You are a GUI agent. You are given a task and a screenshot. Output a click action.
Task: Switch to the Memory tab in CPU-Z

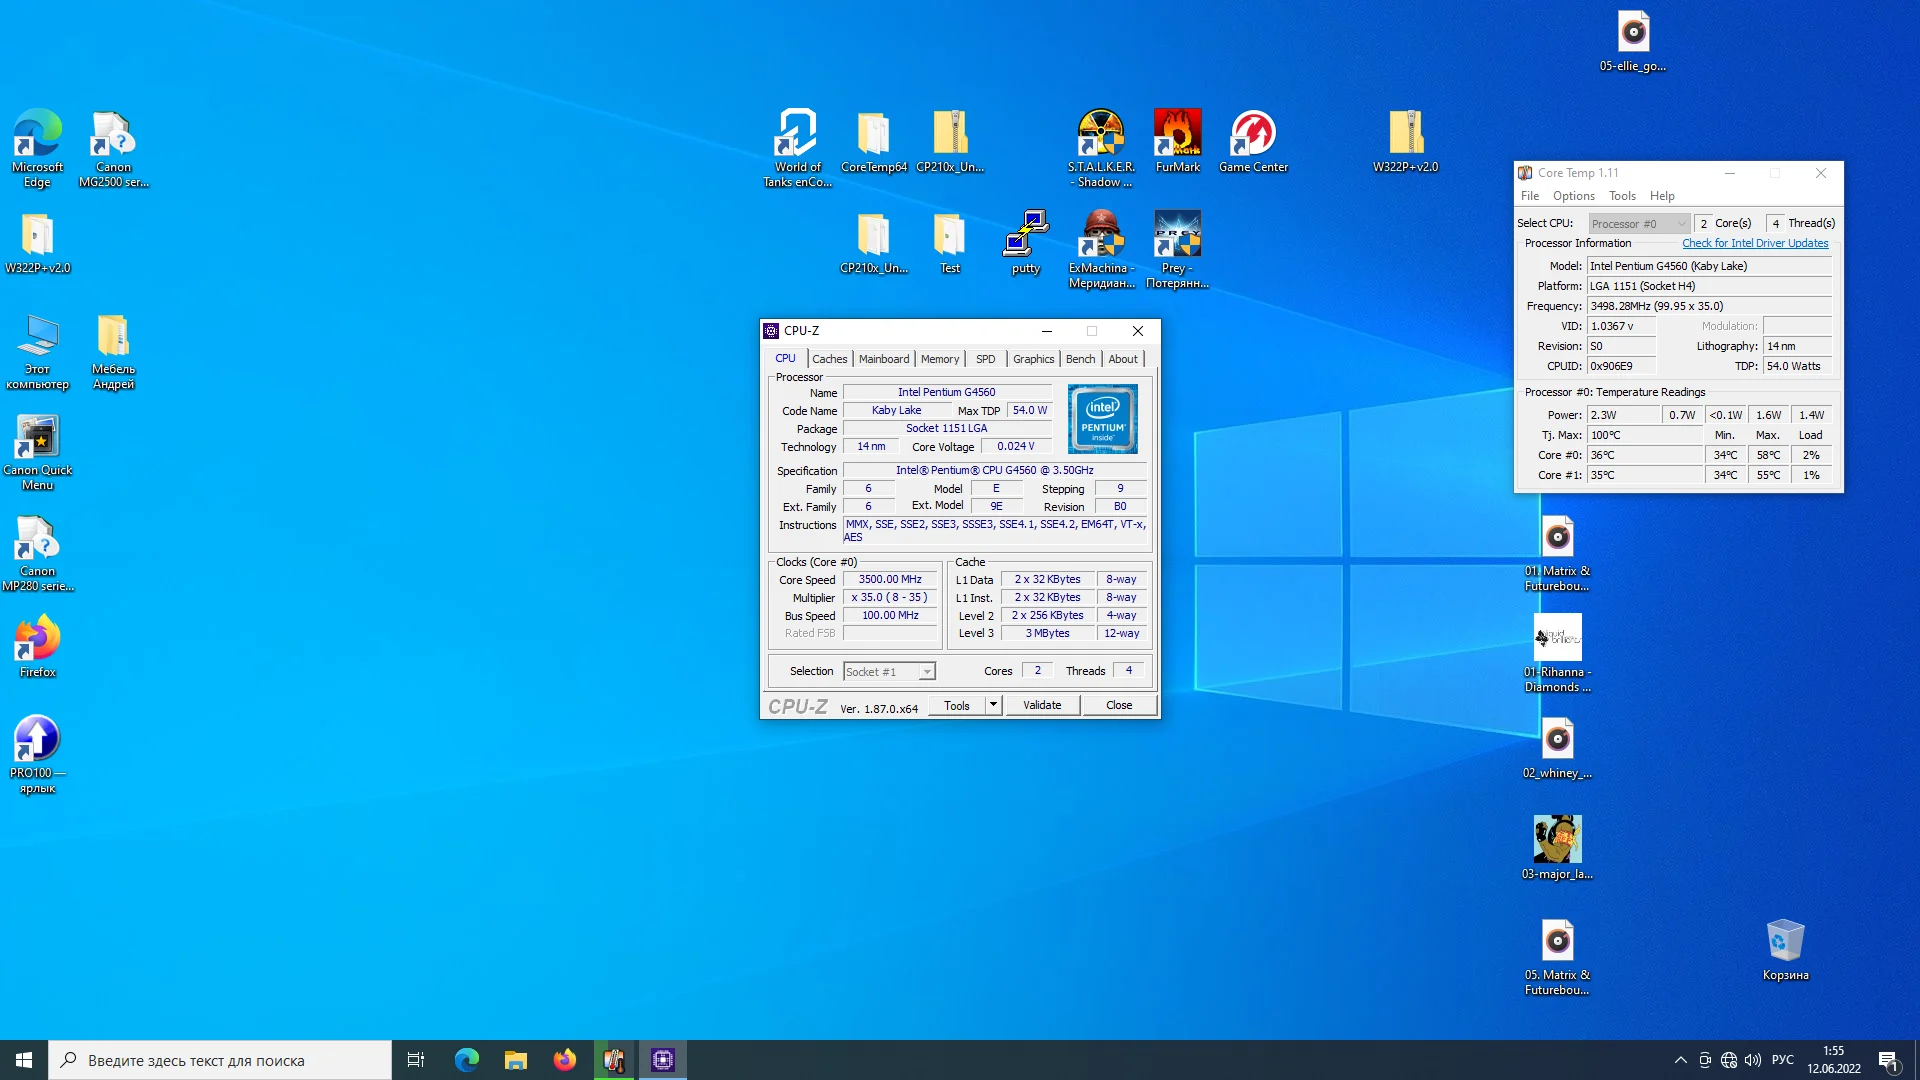939,359
